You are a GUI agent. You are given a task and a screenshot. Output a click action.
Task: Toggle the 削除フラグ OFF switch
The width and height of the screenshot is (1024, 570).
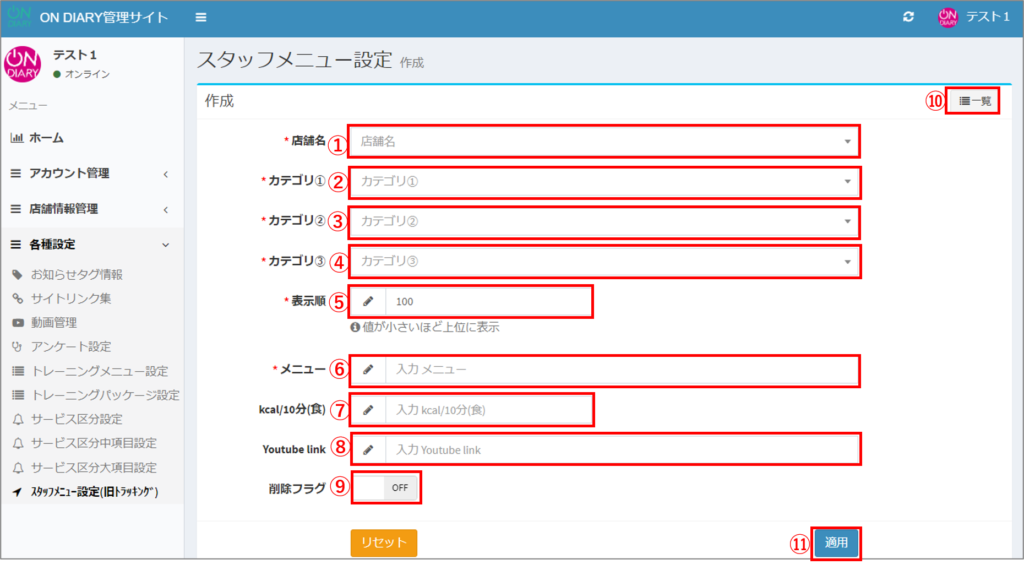[387, 488]
